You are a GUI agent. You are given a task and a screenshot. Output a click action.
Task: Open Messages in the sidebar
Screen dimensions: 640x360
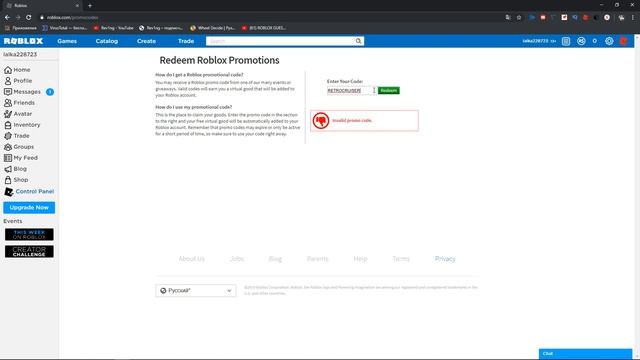pyautogui.click(x=22, y=92)
